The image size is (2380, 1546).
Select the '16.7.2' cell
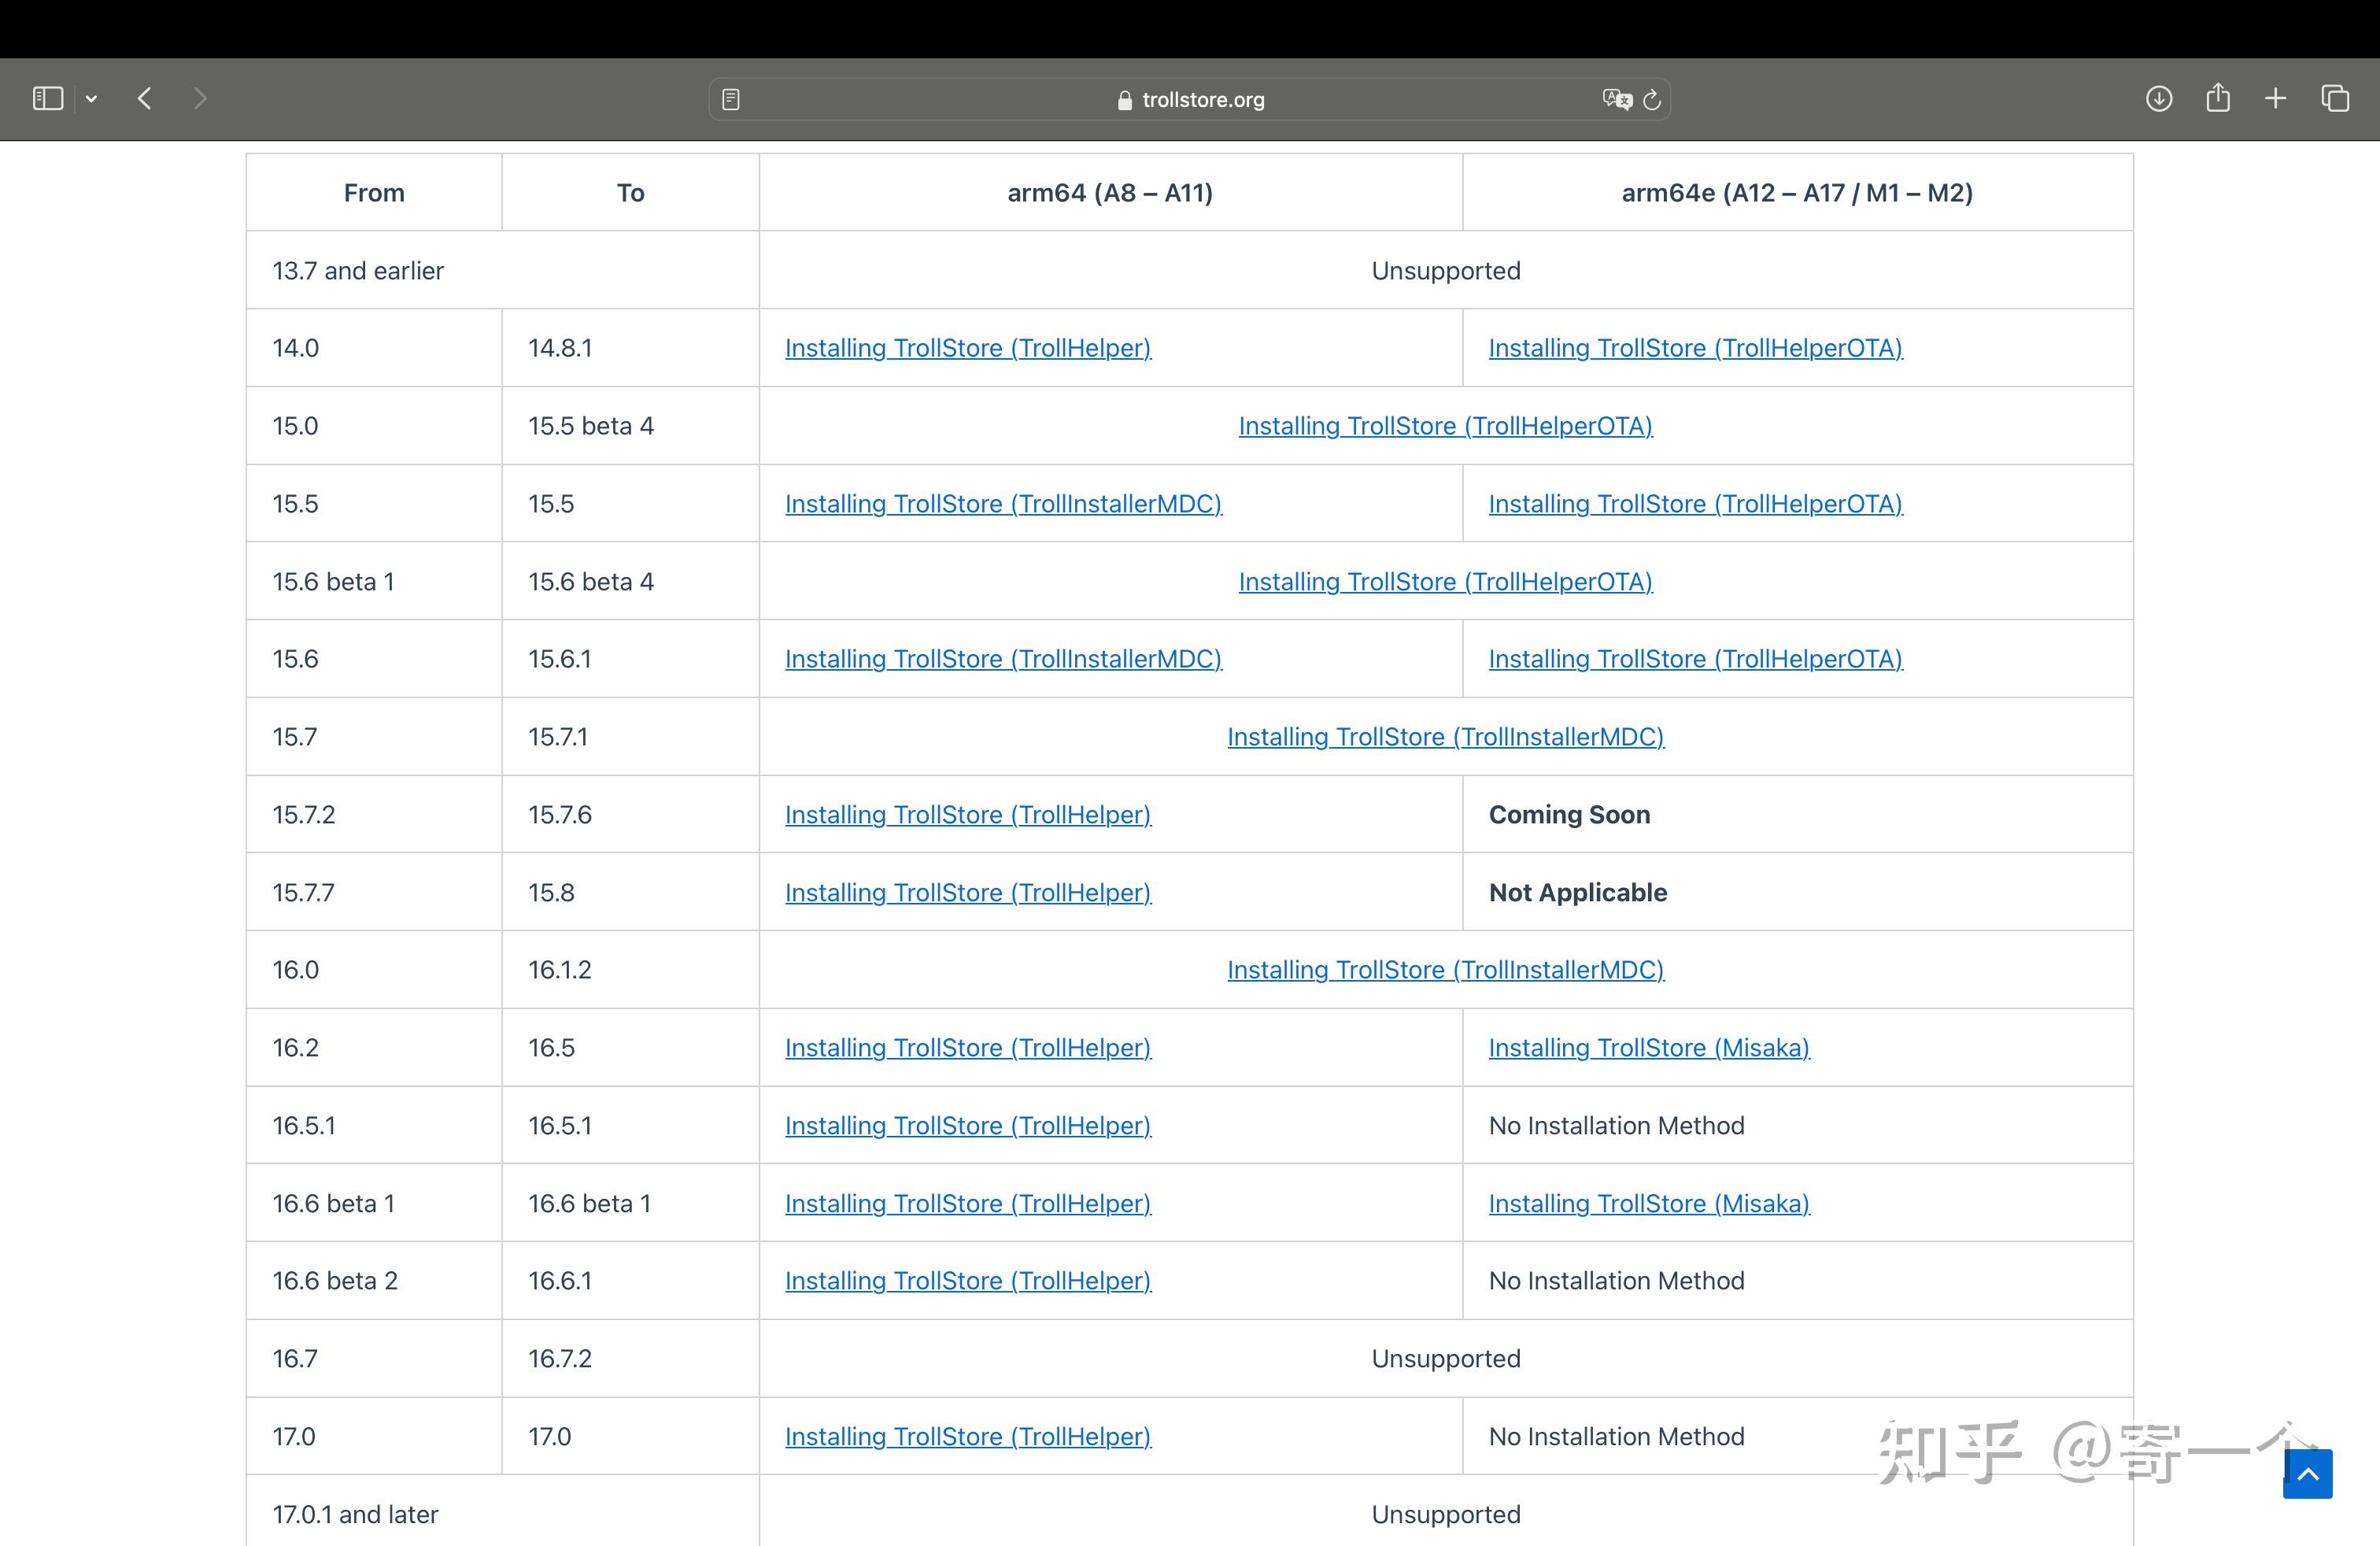point(630,1359)
